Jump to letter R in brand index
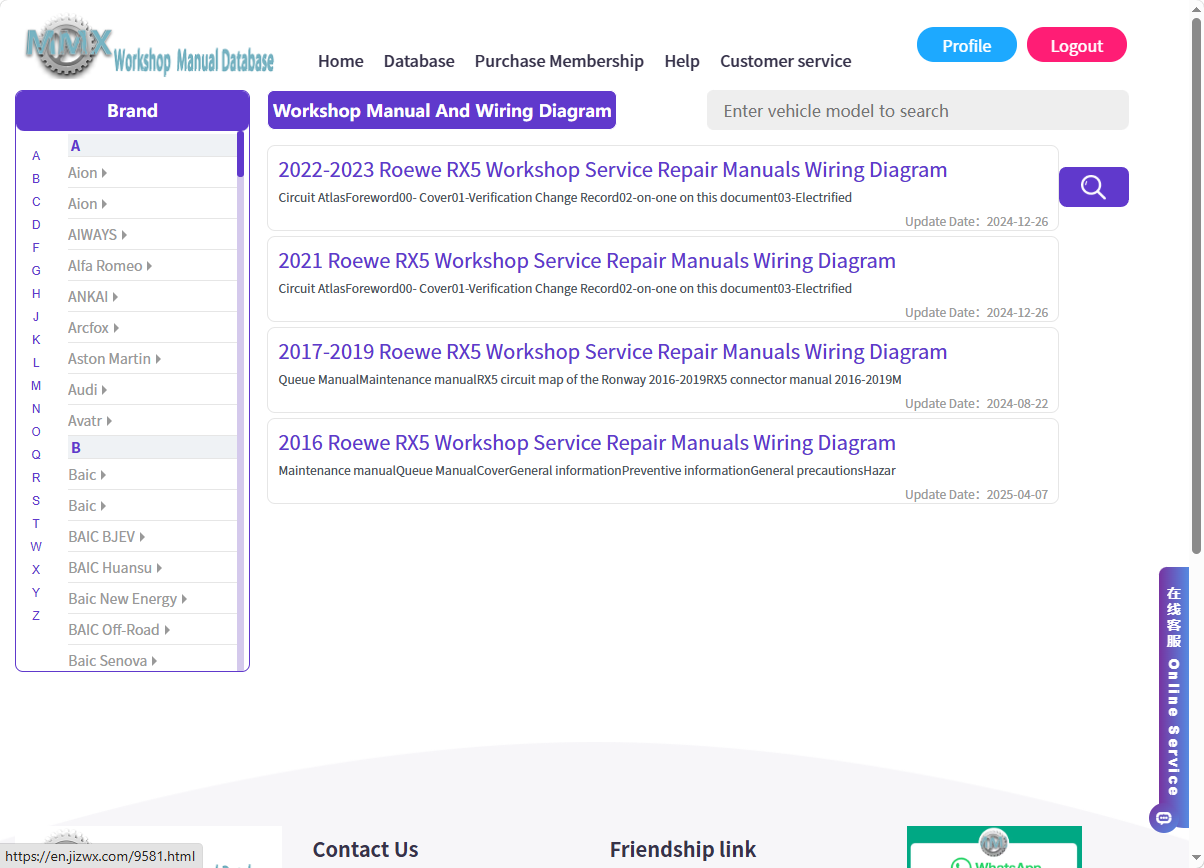 (x=36, y=478)
